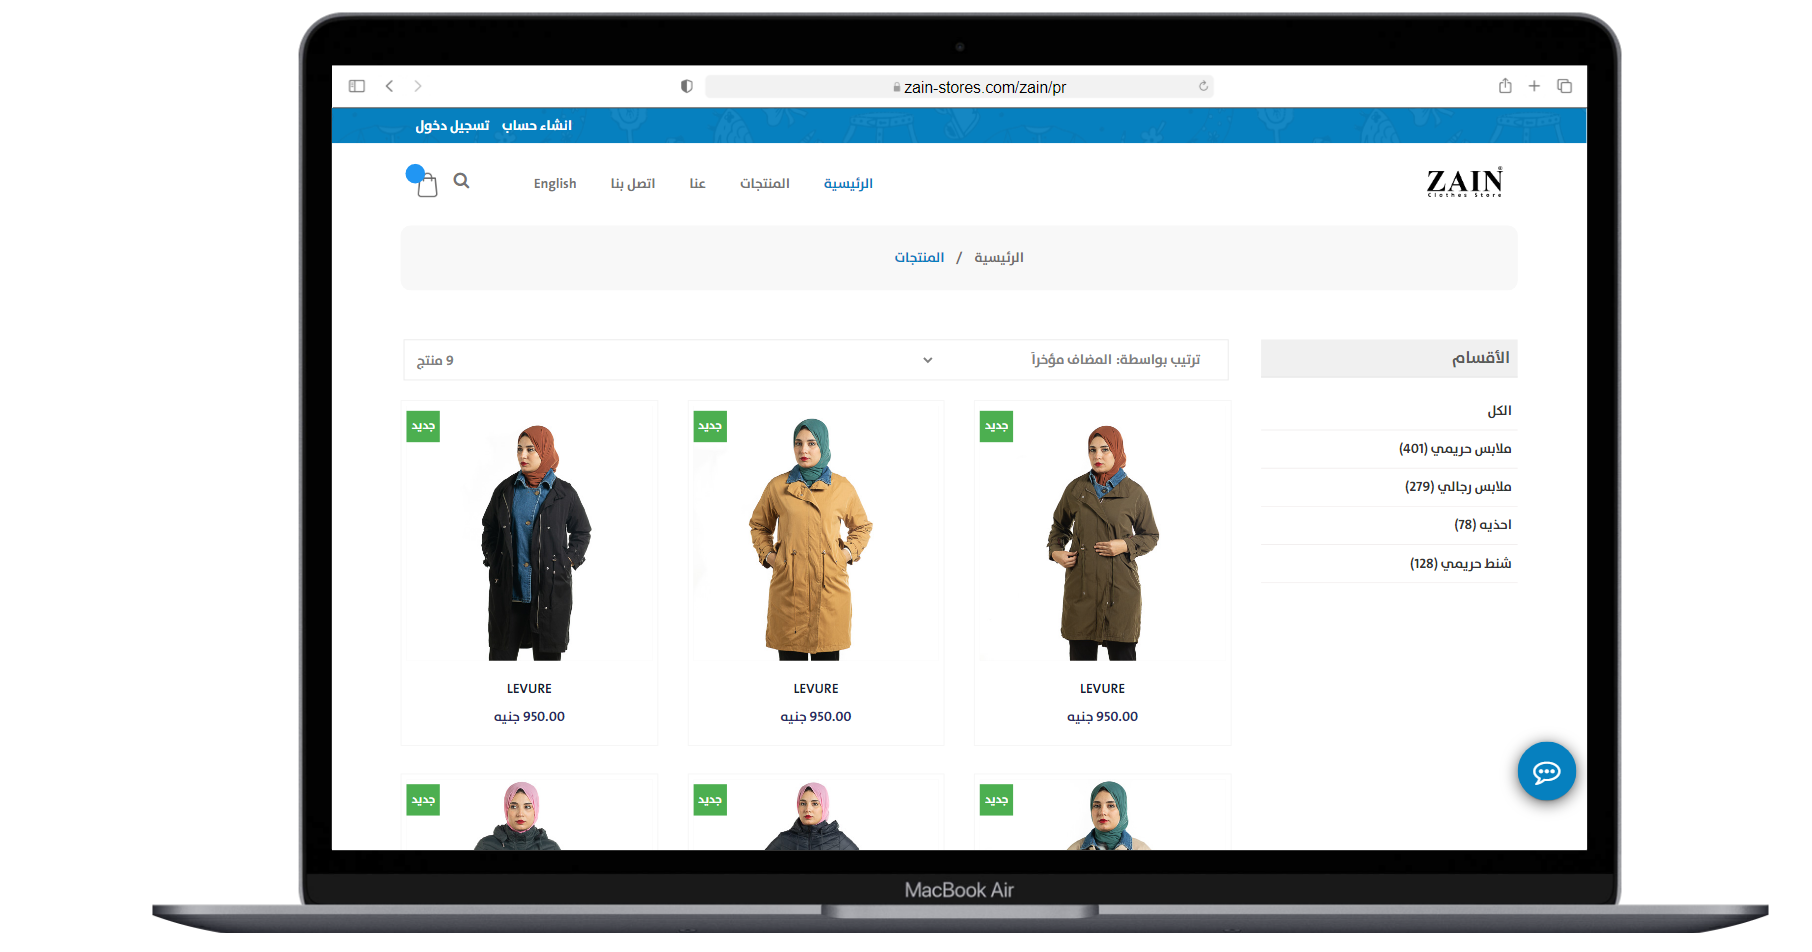Open the contact us menu اتصل بنا

[633, 183]
